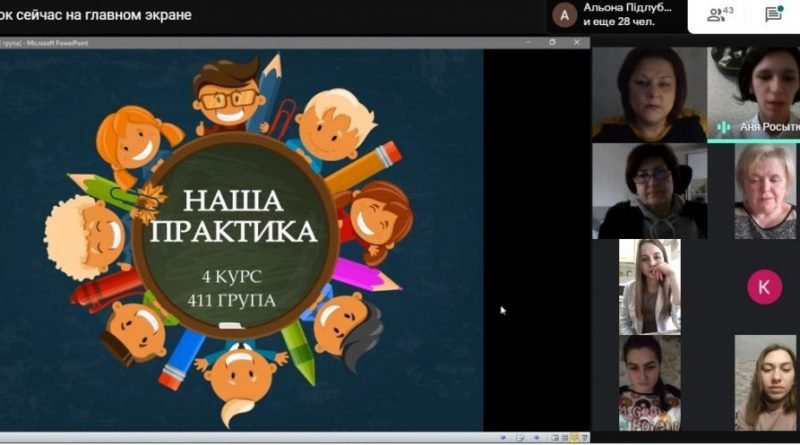The height and width of the screenshot is (445, 800).
Task: Click the 'НАША ПРАКТИКА' slide title
Action: point(233,216)
